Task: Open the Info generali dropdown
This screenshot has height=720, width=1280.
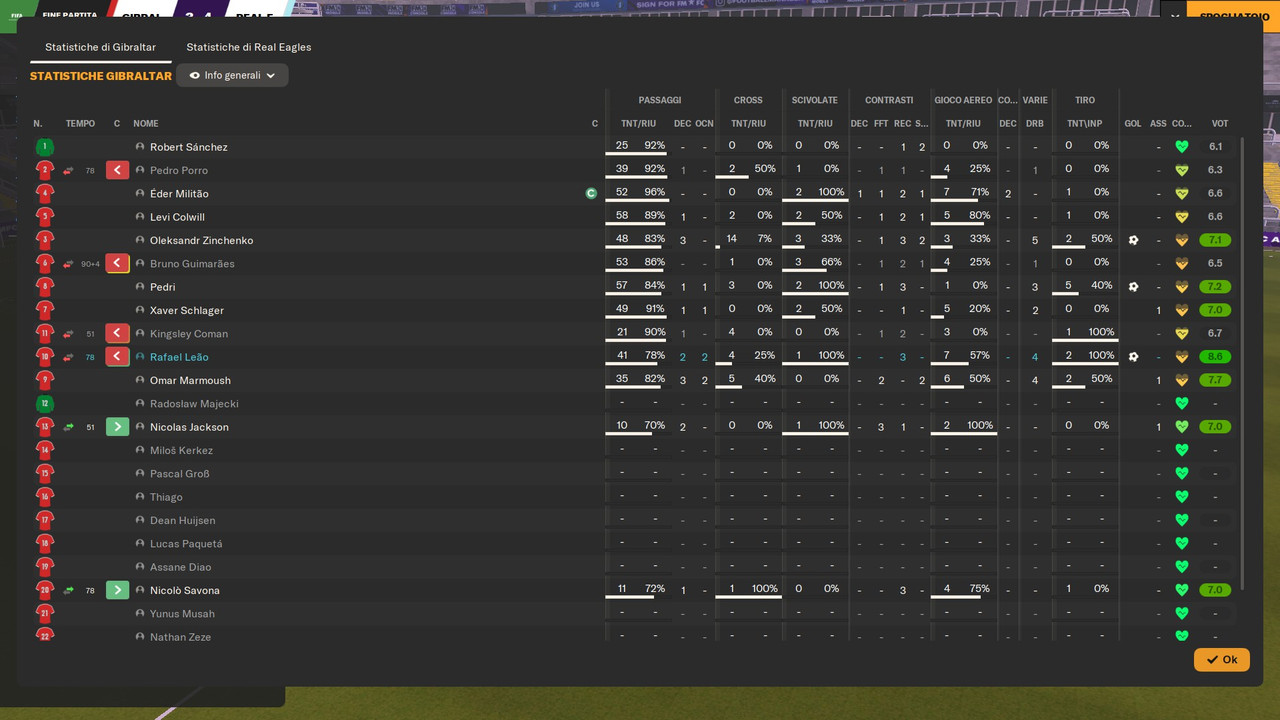Action: [232, 75]
